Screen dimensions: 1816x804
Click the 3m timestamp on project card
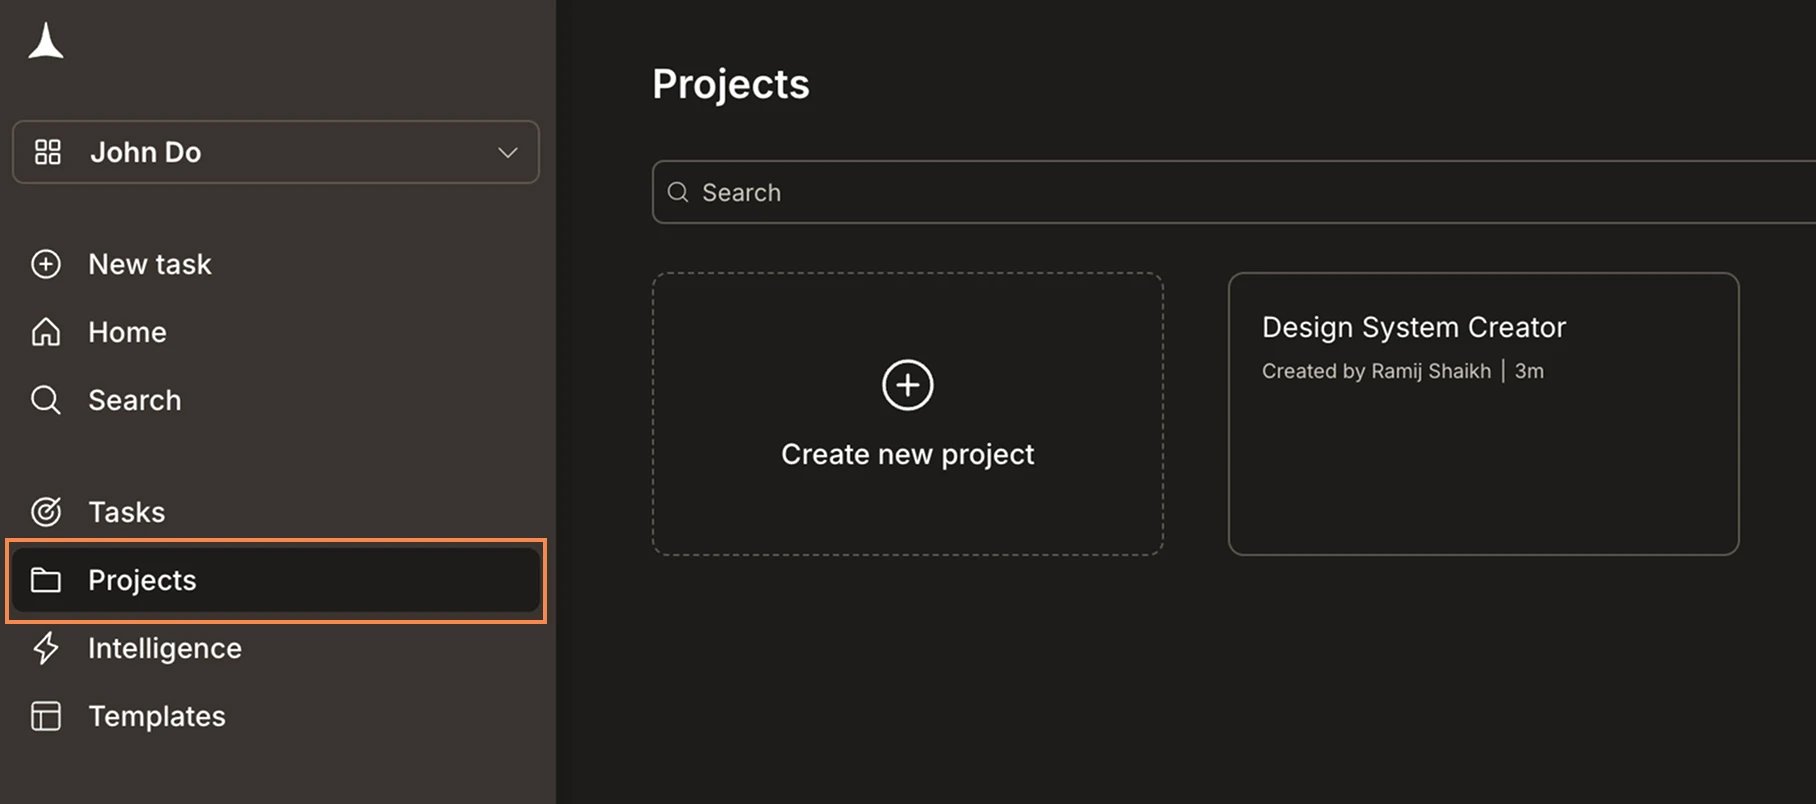coord(1529,371)
